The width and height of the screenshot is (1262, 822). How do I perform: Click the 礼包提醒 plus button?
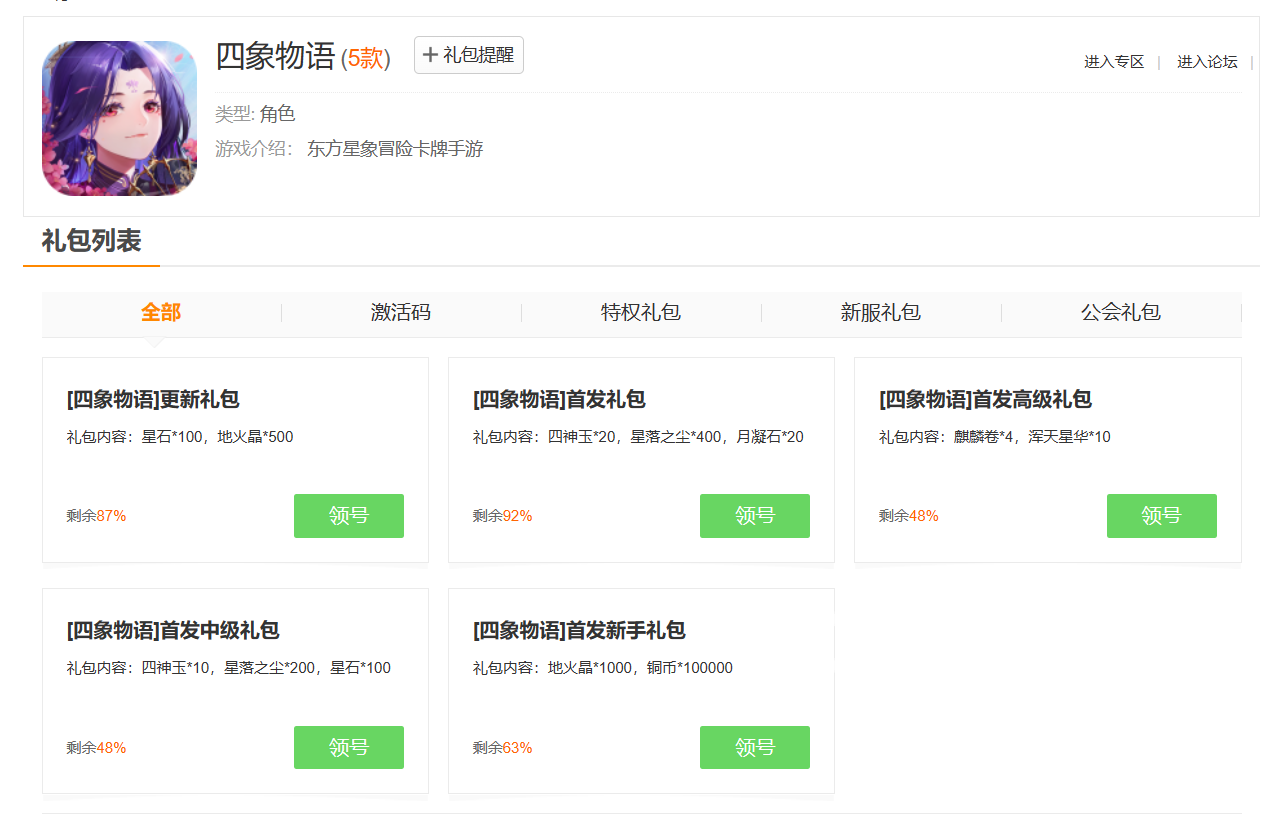[x=468, y=55]
